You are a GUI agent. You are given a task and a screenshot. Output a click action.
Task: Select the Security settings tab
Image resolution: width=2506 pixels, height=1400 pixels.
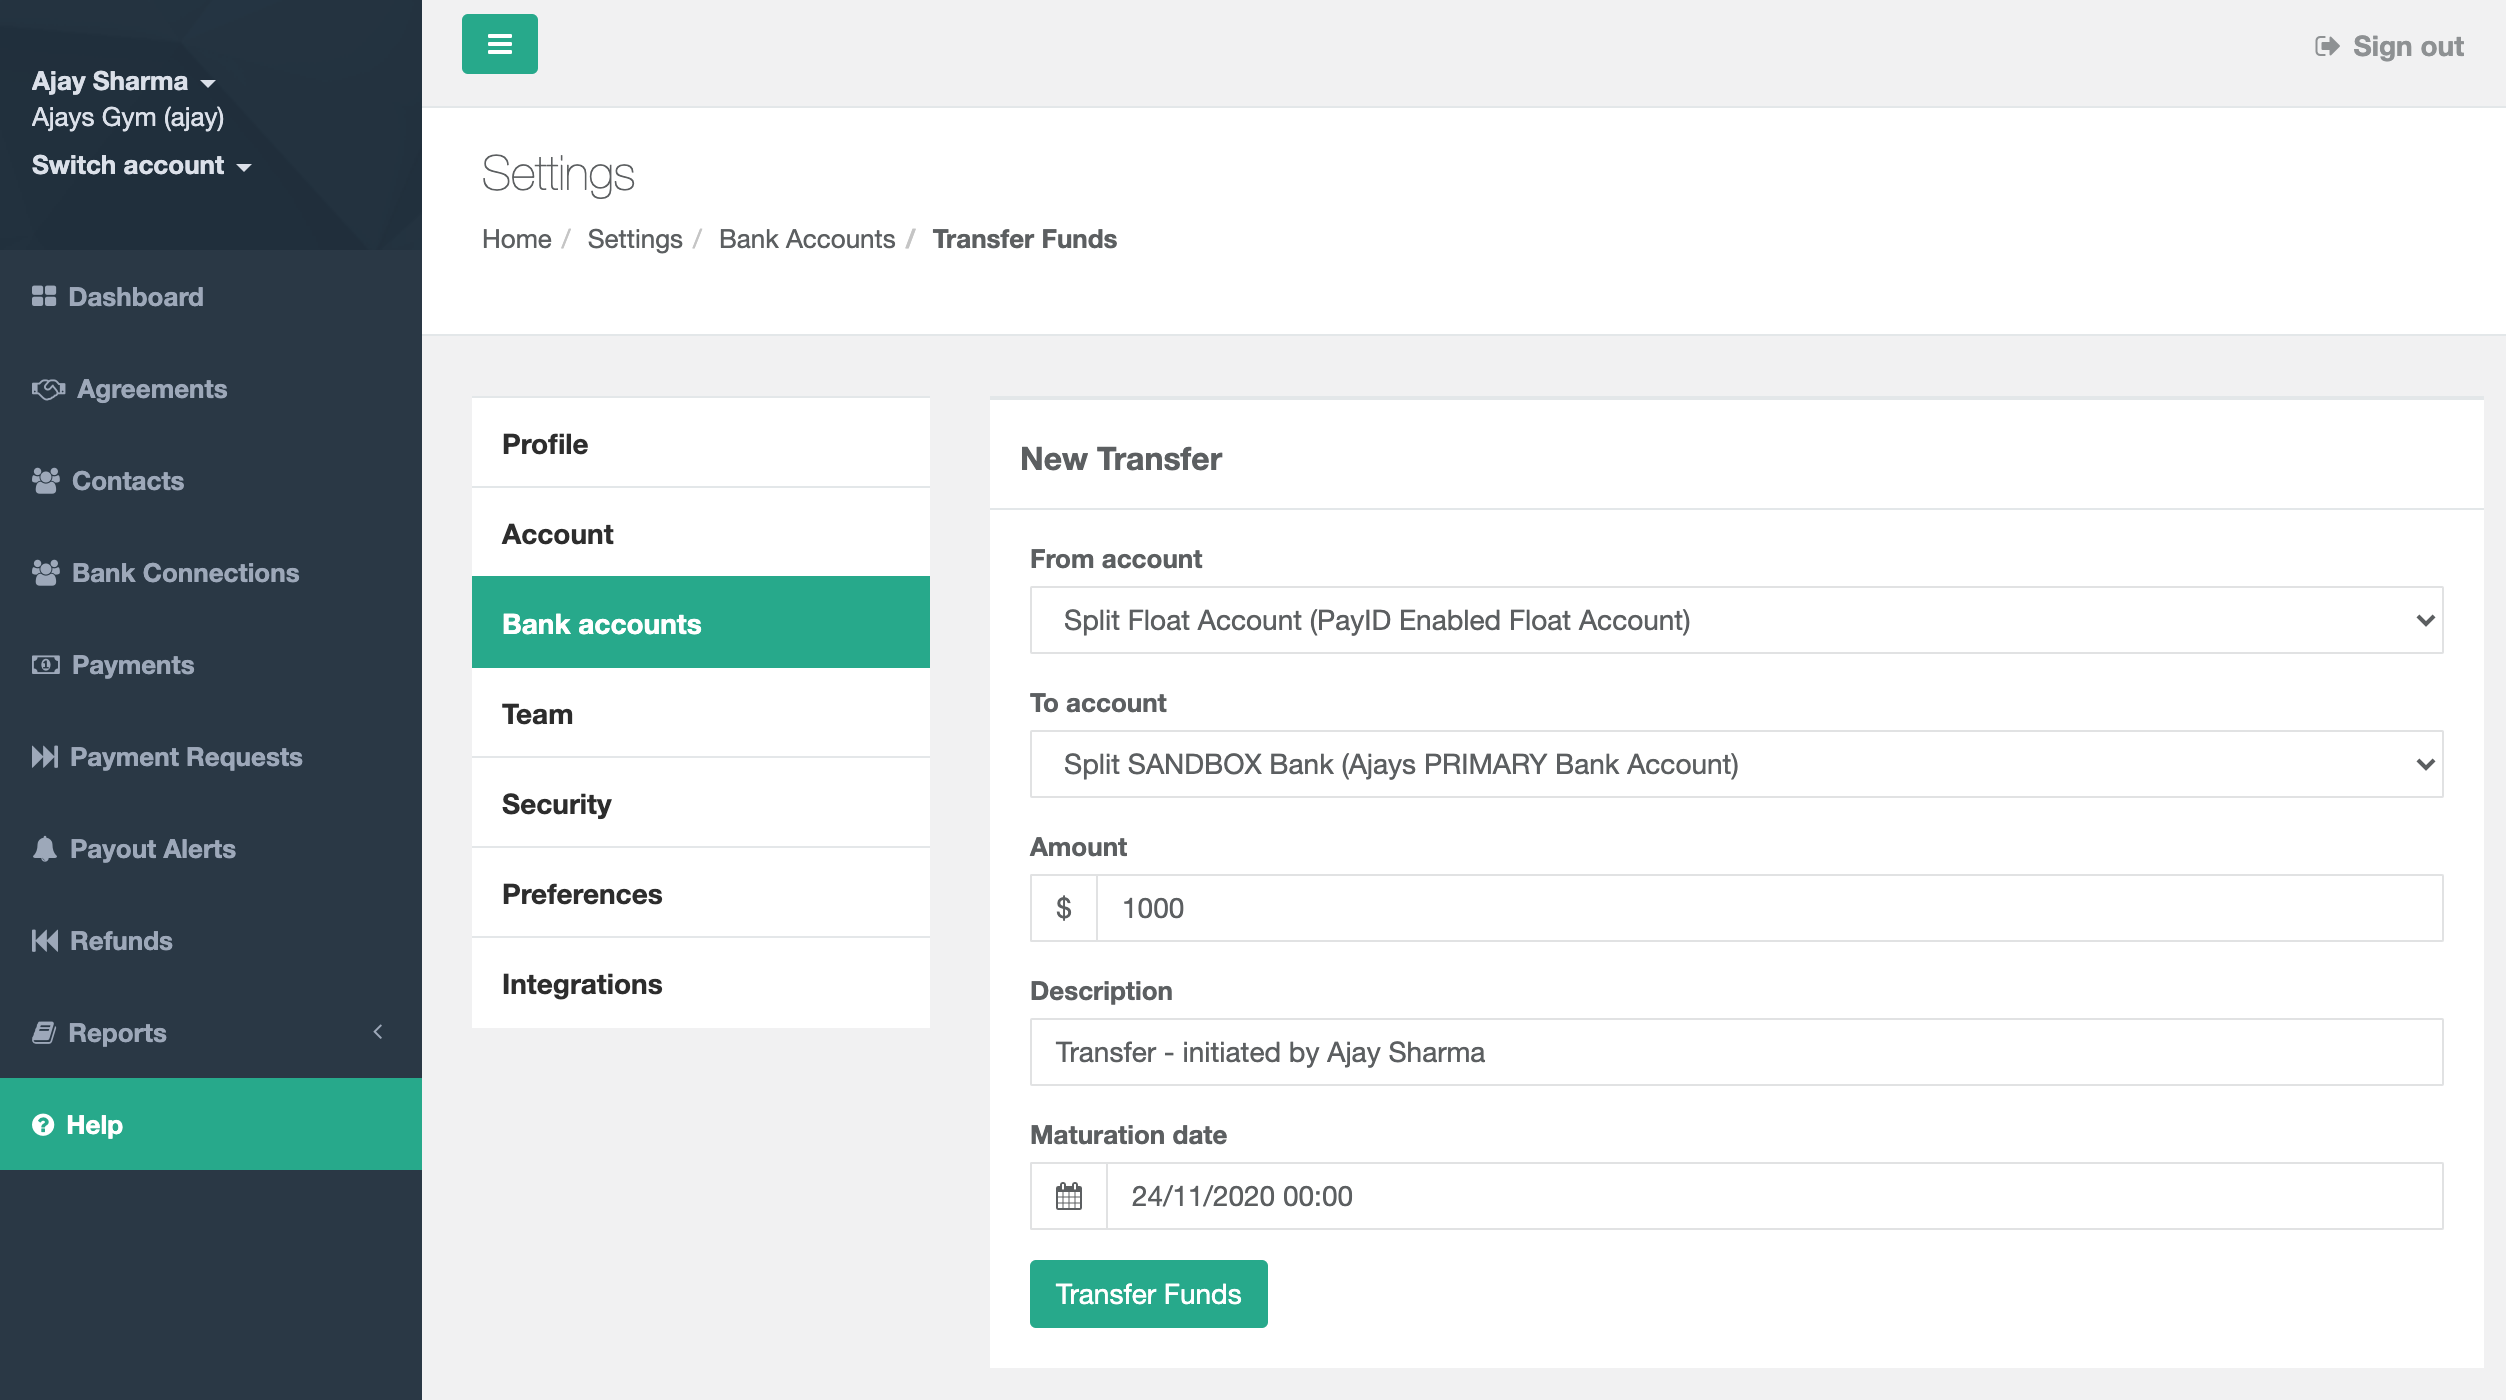point(556,804)
